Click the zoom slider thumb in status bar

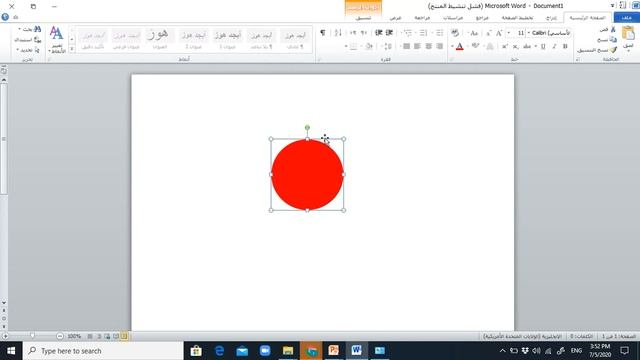[x=32, y=336]
